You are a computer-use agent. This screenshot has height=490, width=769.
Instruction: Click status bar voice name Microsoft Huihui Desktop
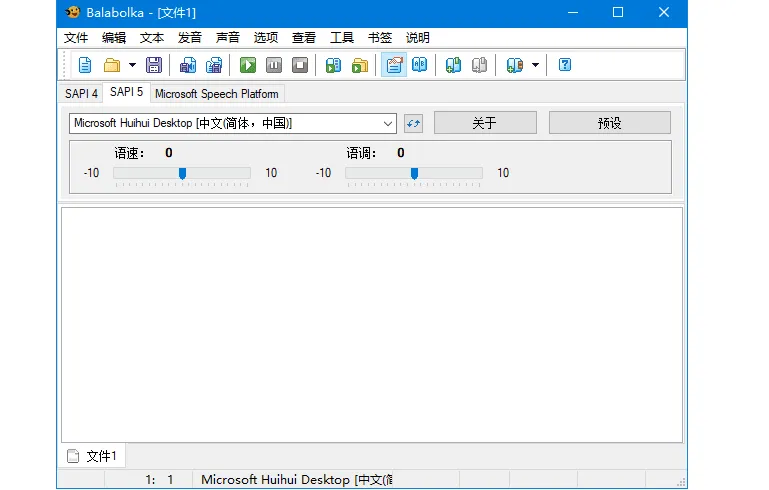[297, 479]
